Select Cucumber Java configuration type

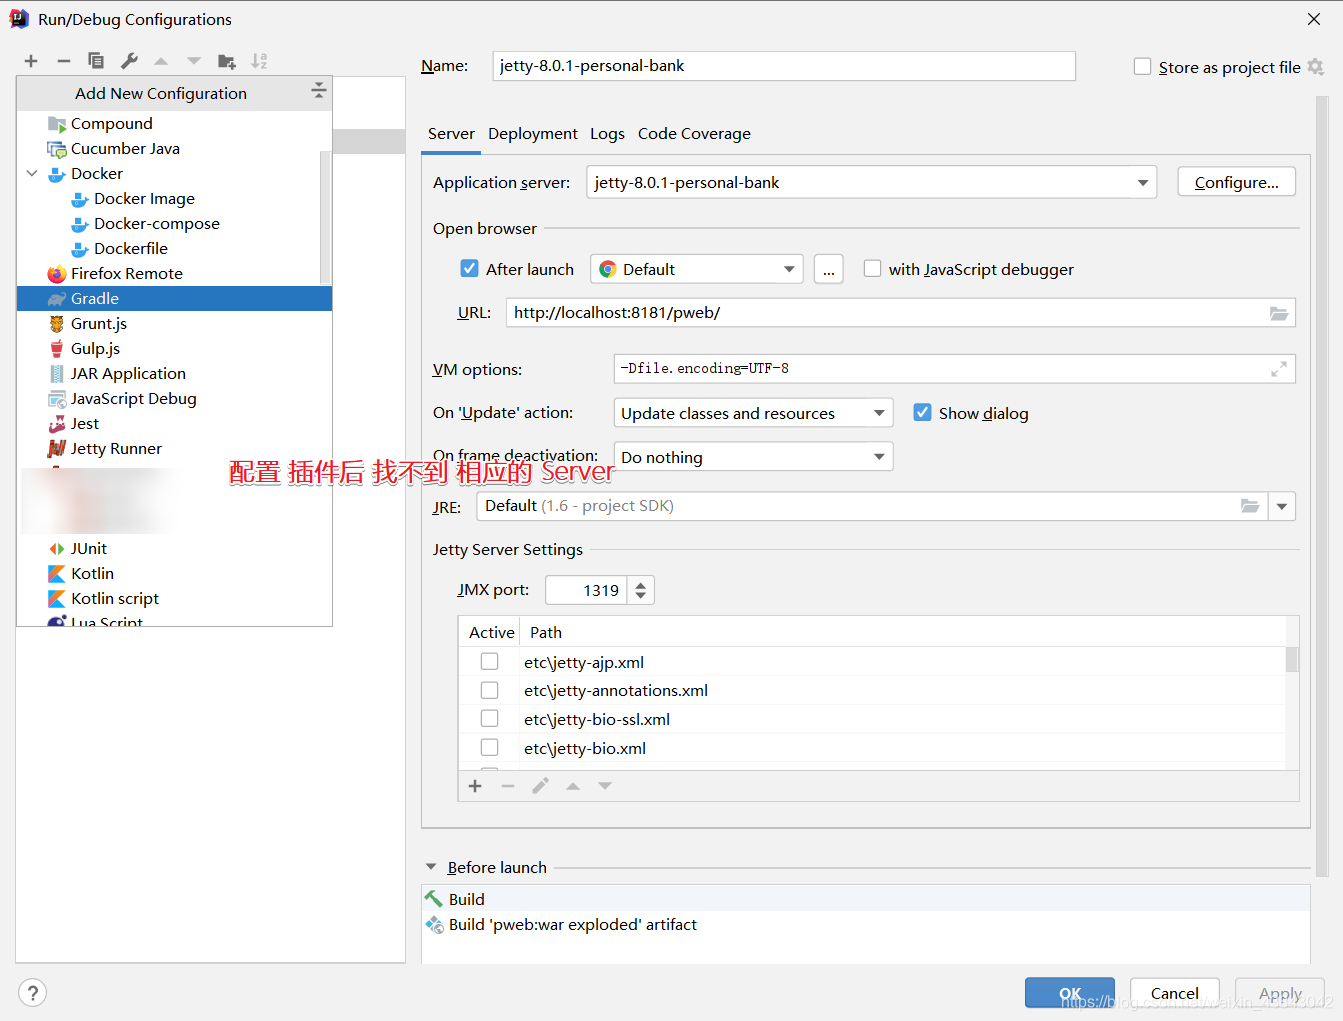tap(174, 149)
